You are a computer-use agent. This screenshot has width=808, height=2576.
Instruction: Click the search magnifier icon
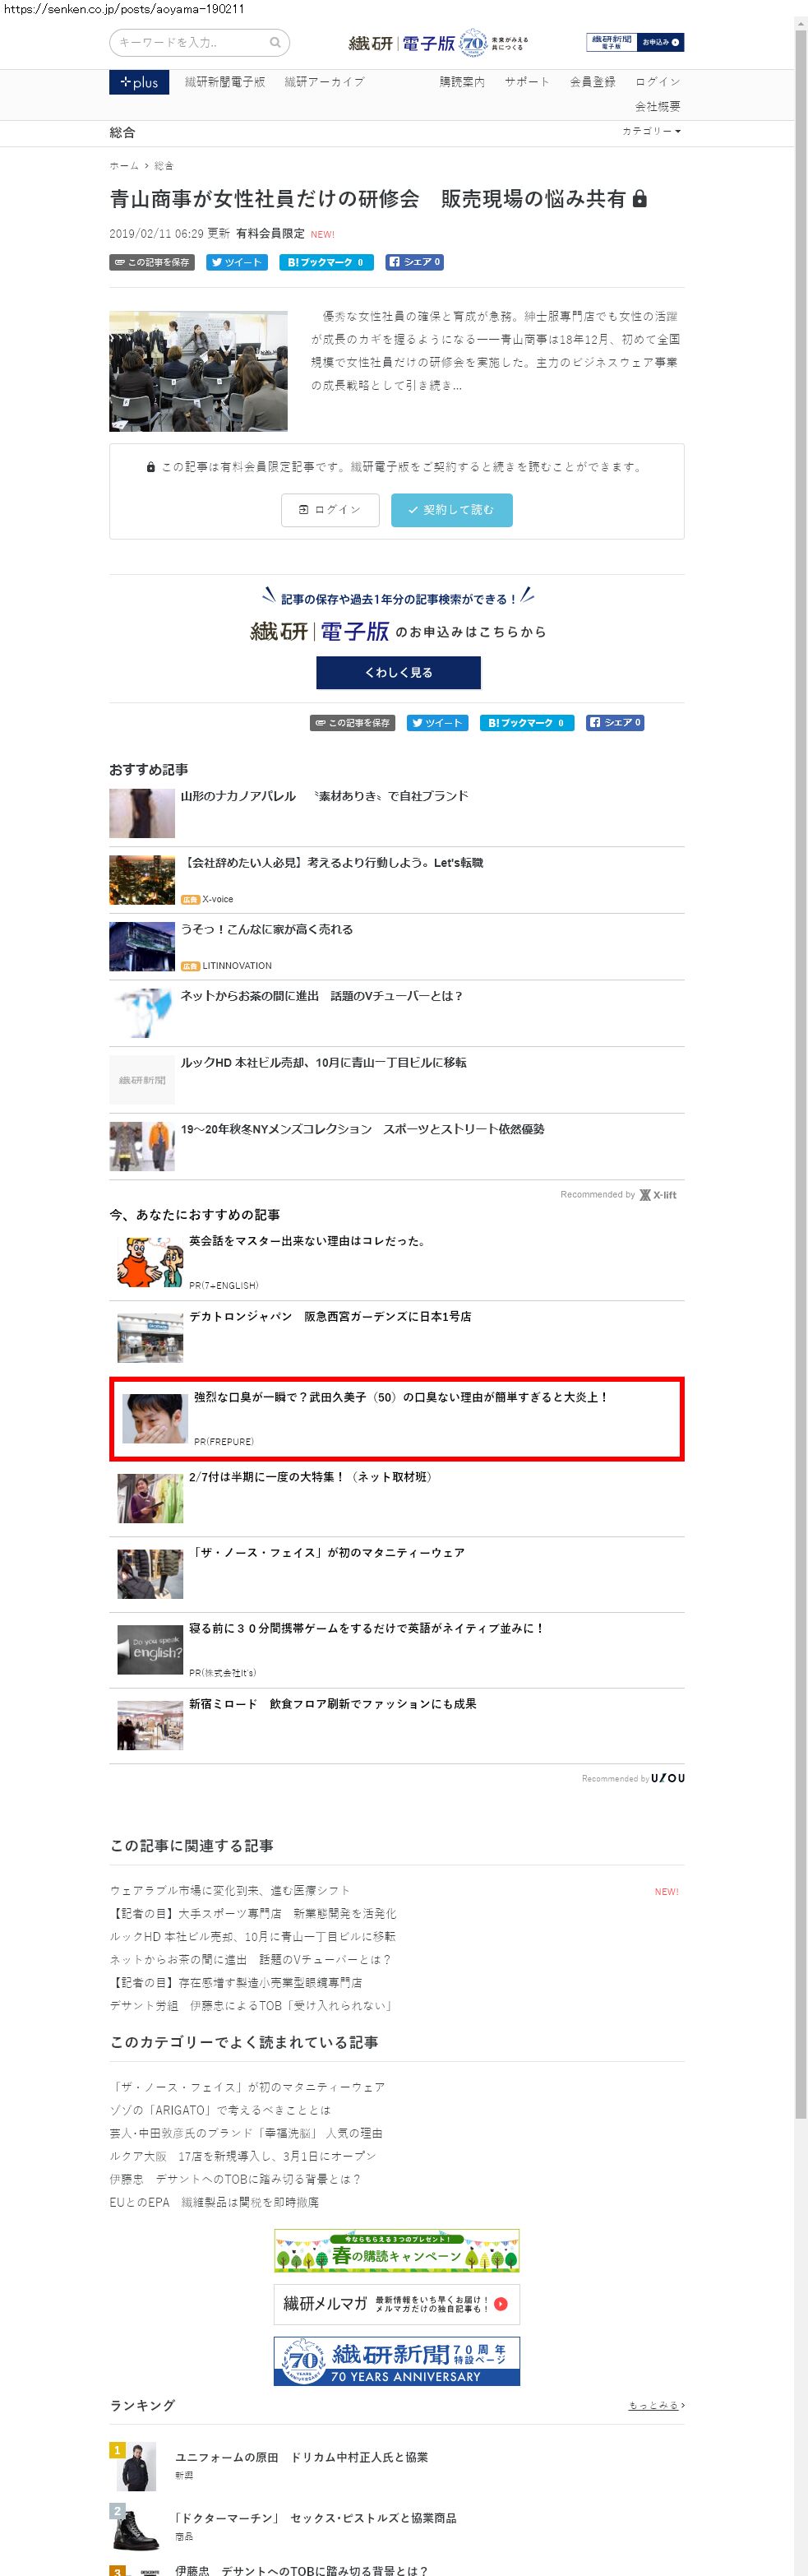point(275,43)
